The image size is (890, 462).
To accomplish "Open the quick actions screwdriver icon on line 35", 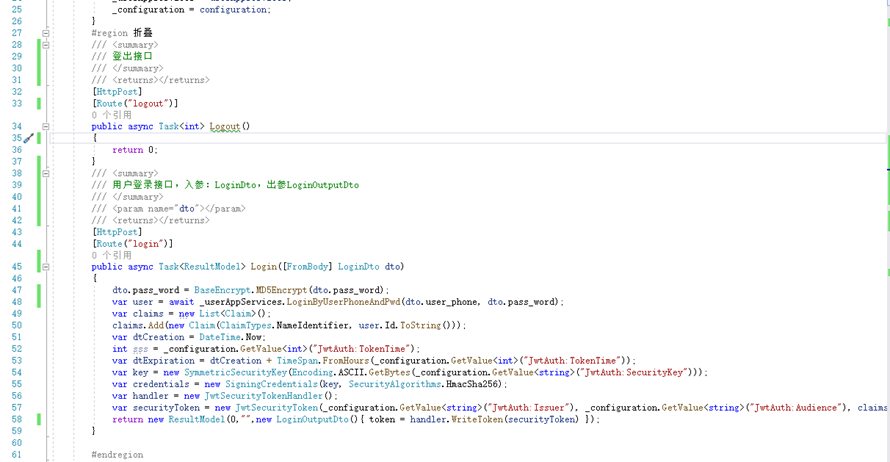I will coord(28,138).
